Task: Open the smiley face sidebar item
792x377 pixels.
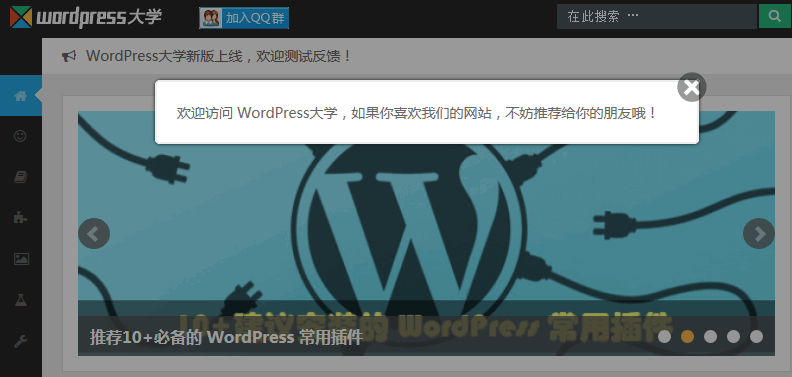Action: 21,136
